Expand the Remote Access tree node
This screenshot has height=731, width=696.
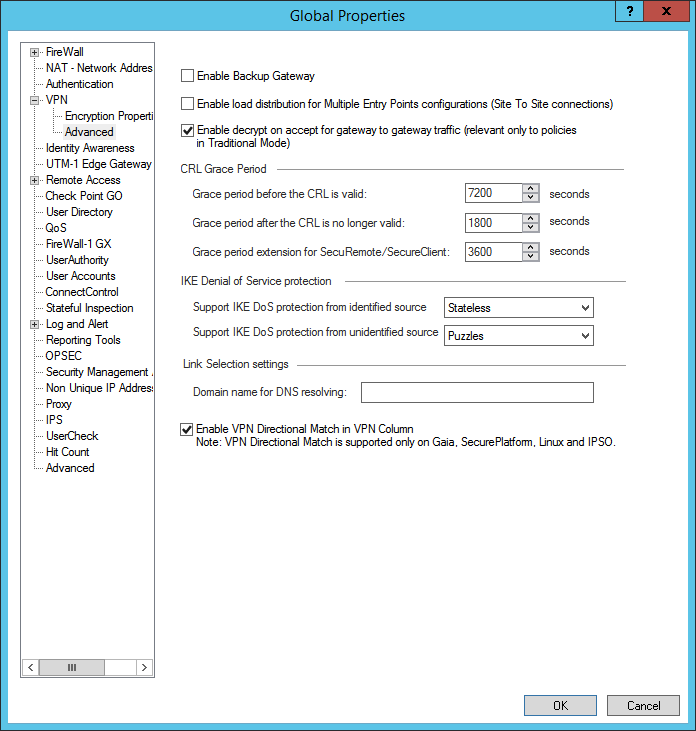tap(35, 180)
